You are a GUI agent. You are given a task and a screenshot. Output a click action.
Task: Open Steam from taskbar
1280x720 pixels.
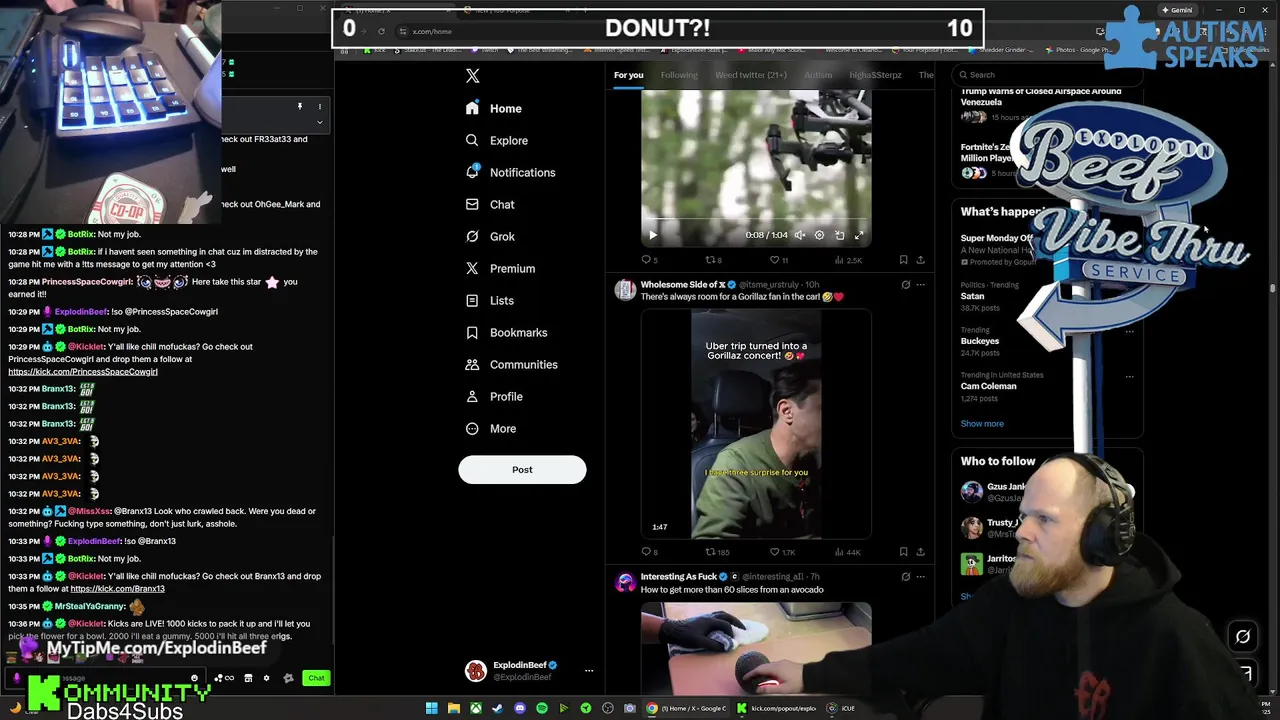coord(498,708)
